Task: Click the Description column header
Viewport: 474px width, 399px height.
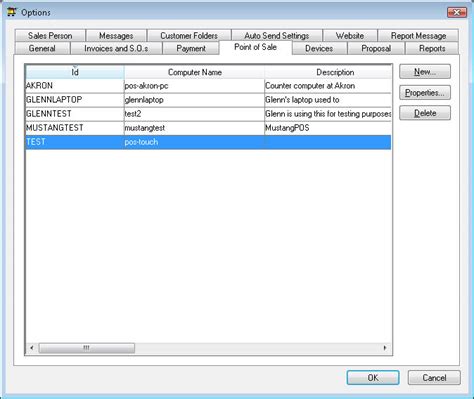Action: [x=328, y=72]
